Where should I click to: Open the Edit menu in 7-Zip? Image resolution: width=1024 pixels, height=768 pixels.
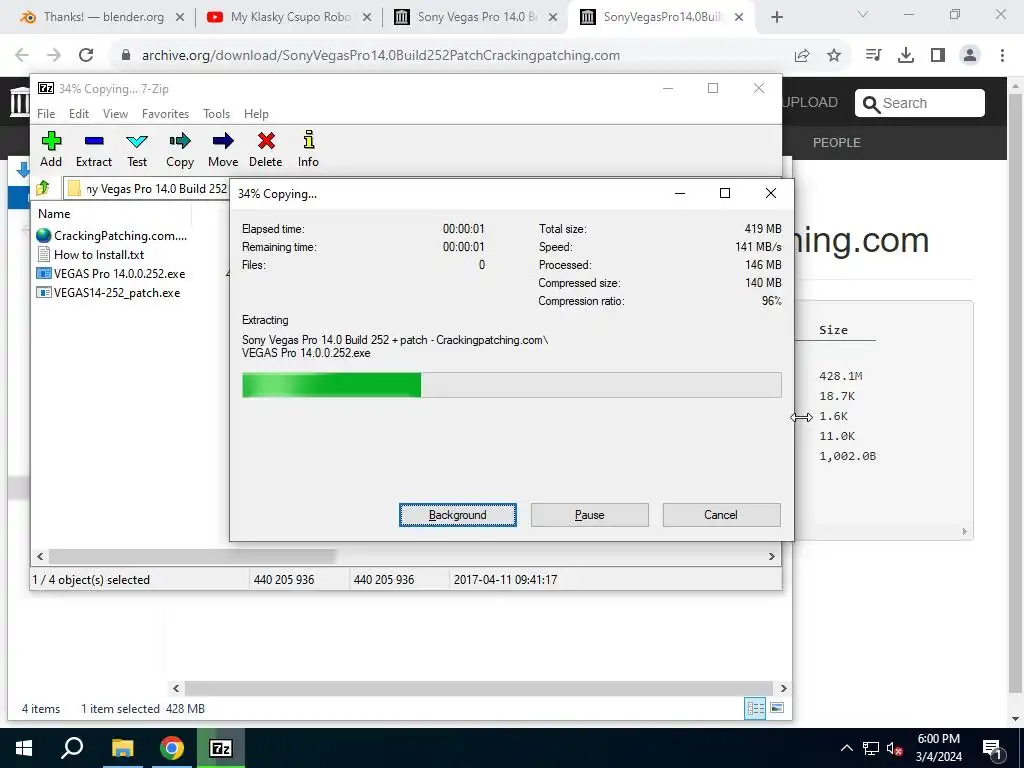click(x=79, y=114)
